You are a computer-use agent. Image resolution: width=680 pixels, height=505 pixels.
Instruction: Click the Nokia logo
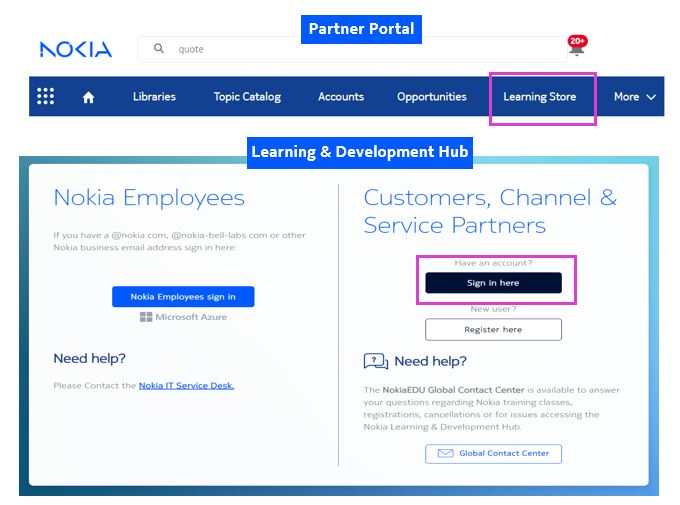point(76,49)
